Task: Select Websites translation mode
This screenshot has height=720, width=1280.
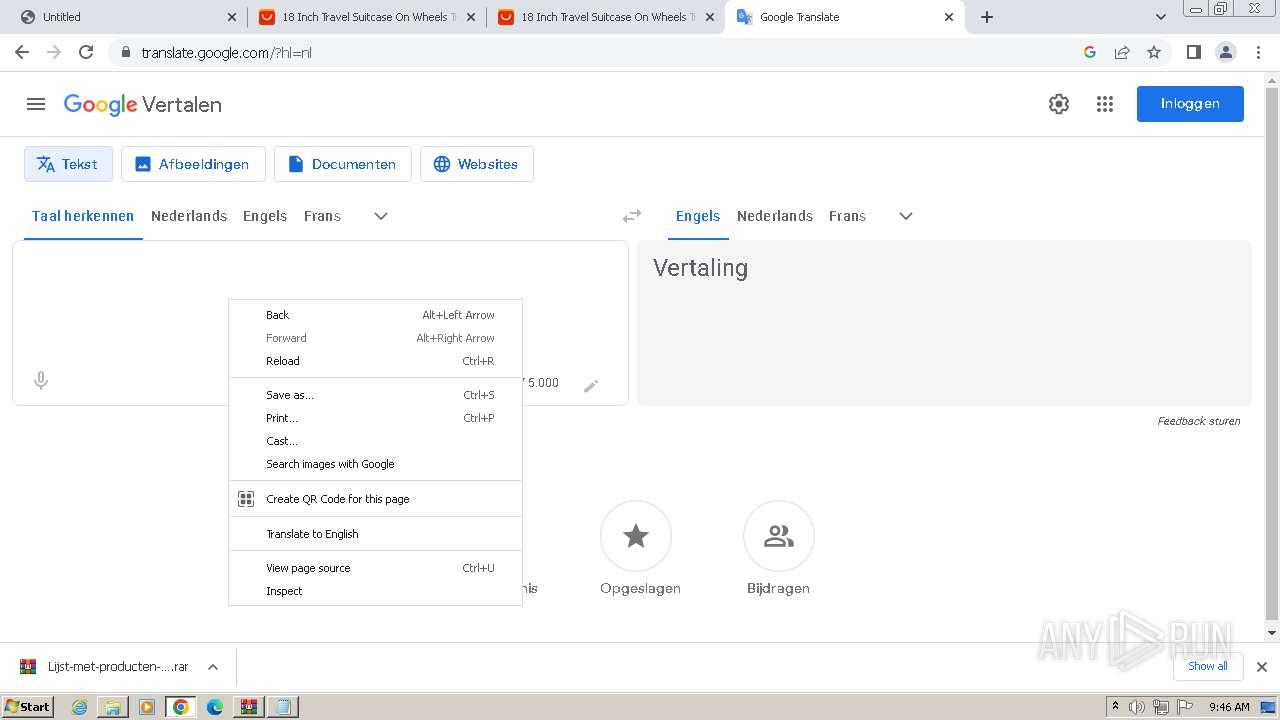Action: tap(477, 164)
